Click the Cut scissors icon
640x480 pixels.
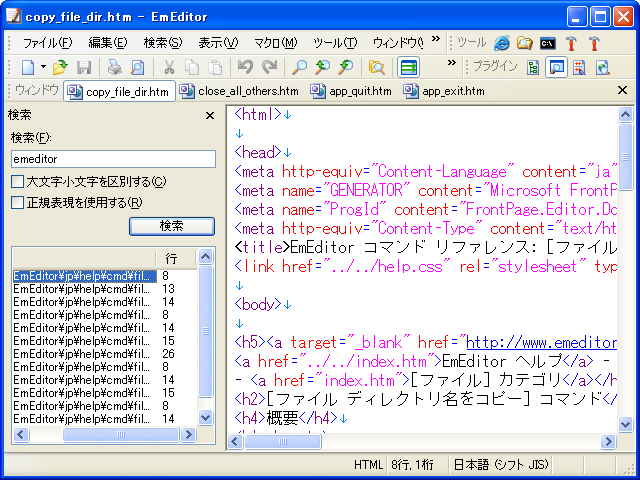(169, 67)
